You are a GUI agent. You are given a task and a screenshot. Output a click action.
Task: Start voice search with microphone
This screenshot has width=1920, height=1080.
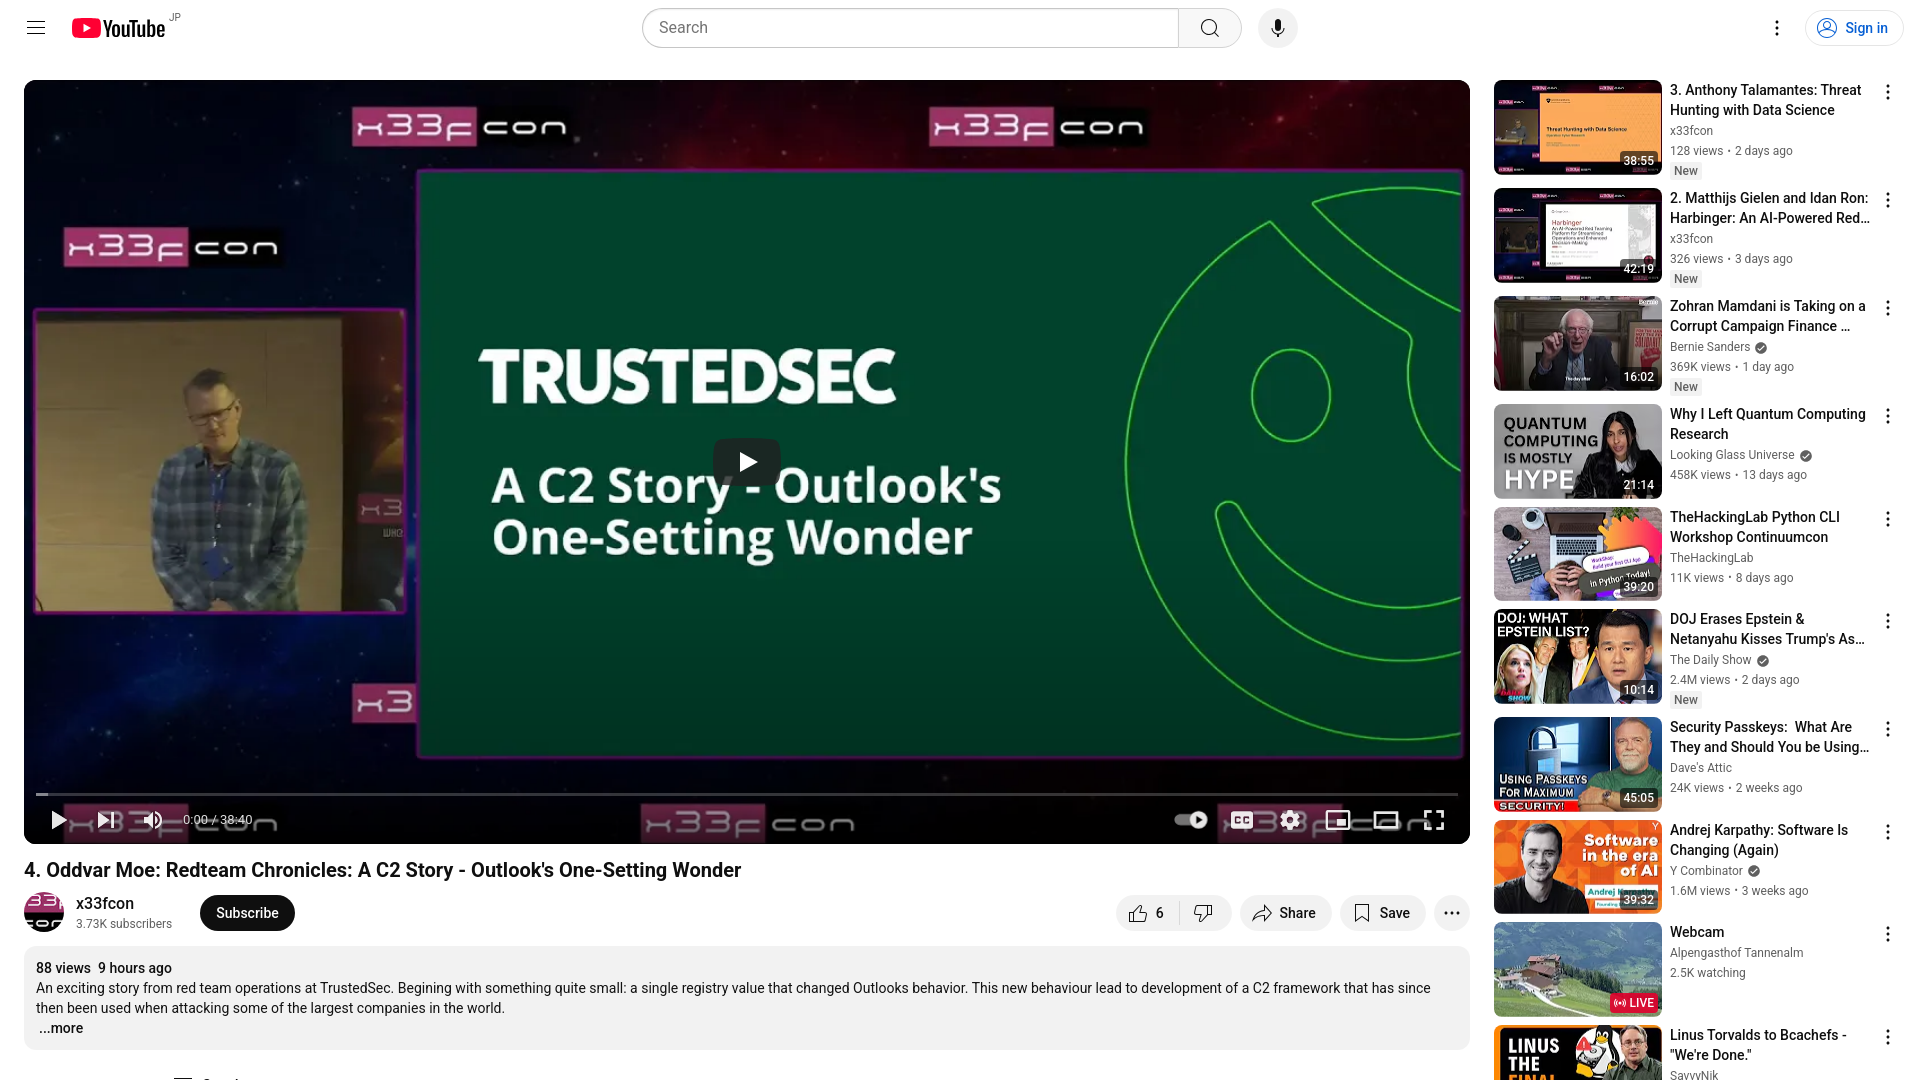point(1277,28)
